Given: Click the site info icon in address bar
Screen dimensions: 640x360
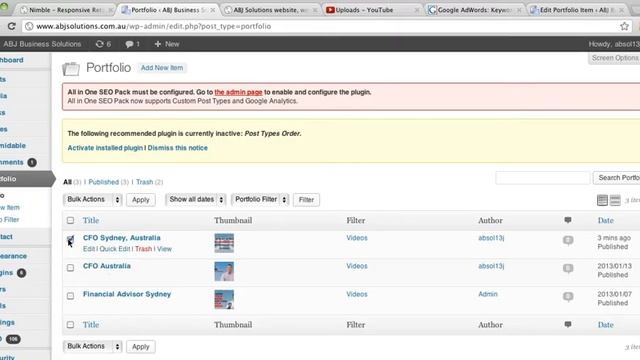Looking at the screenshot, I should 29,27.
